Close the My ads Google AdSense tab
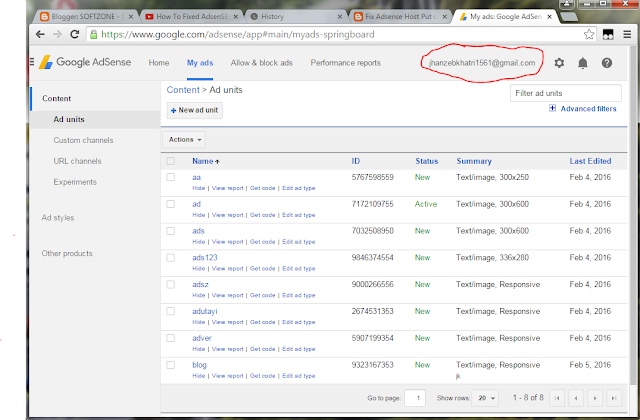Screen dimensions: 640x420 549,17
